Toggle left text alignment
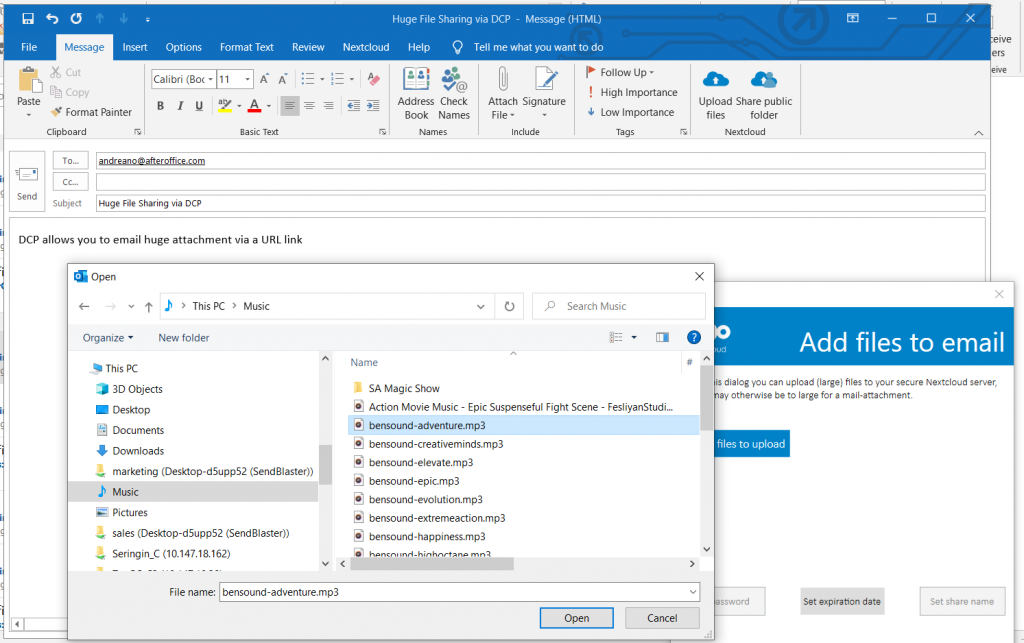The image size is (1024, 643). [290, 106]
